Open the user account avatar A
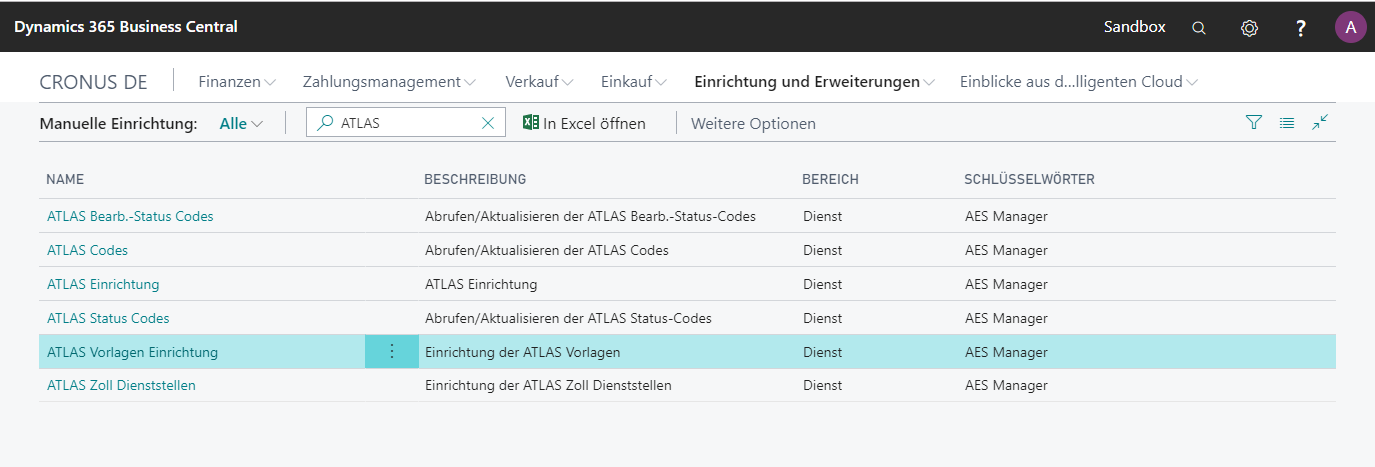1375x467 pixels. (1350, 27)
